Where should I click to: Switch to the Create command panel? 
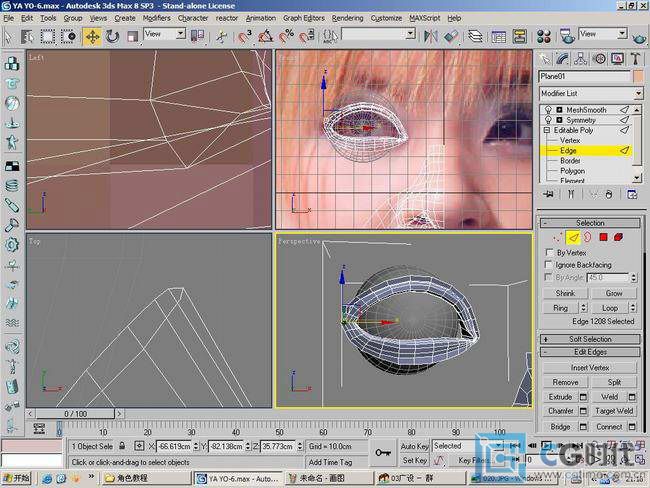coord(544,59)
